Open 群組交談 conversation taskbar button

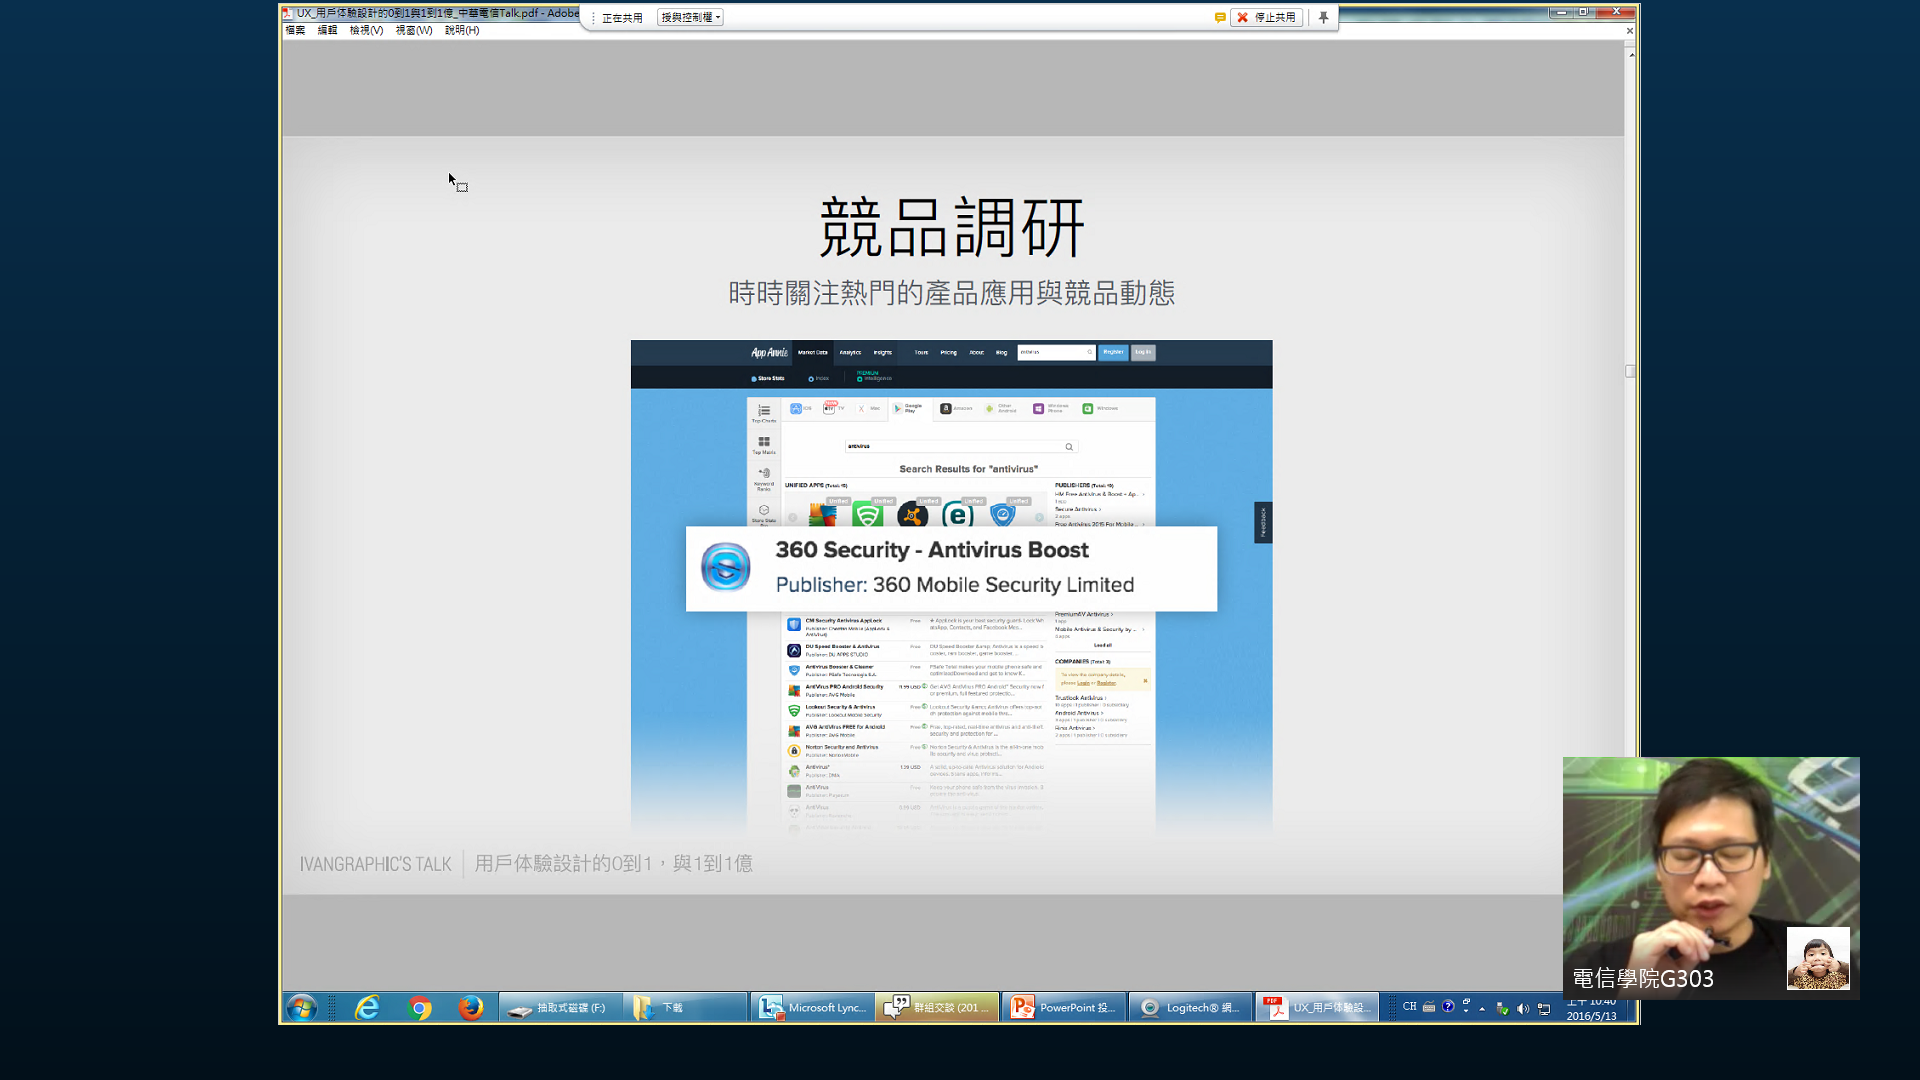pyautogui.click(x=937, y=1007)
